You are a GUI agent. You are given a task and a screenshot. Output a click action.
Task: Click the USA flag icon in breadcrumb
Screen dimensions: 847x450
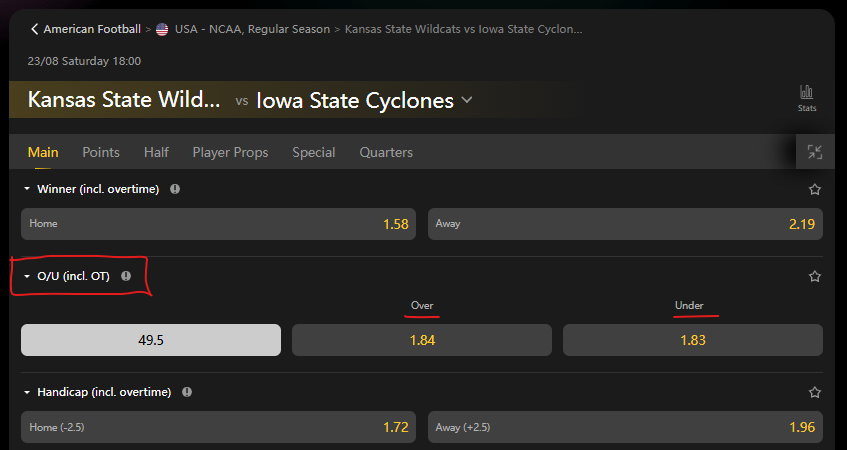pos(162,30)
